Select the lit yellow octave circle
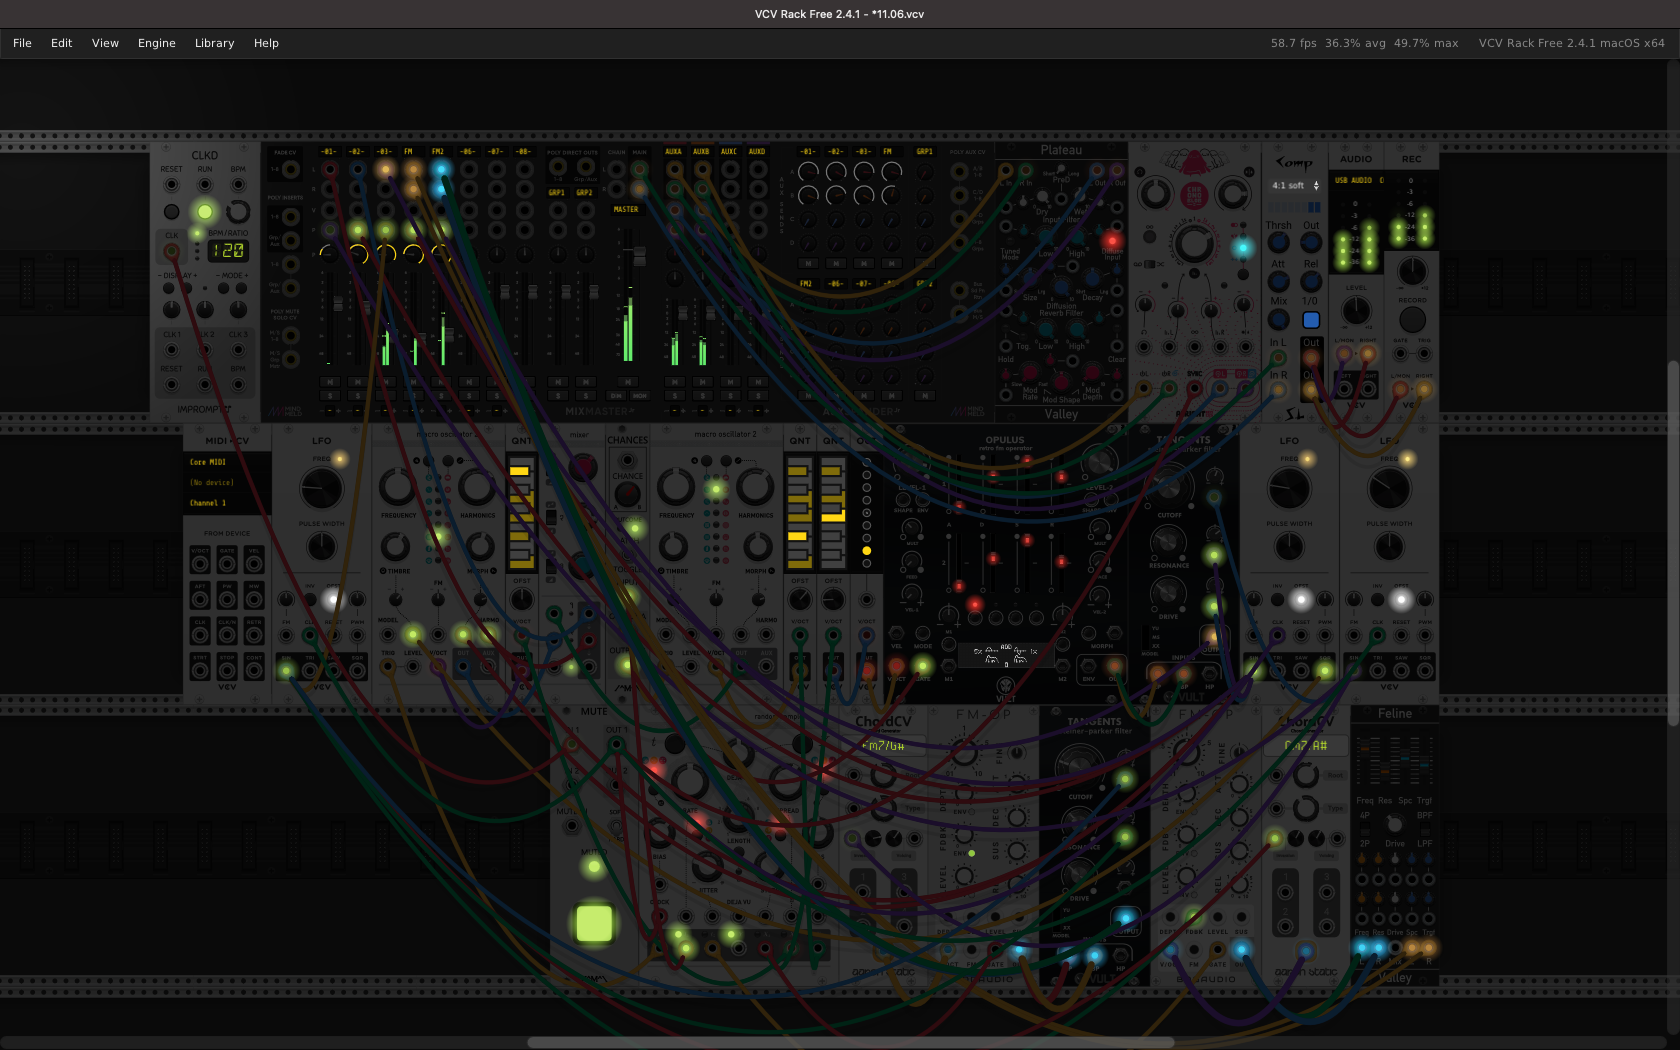 coord(866,550)
